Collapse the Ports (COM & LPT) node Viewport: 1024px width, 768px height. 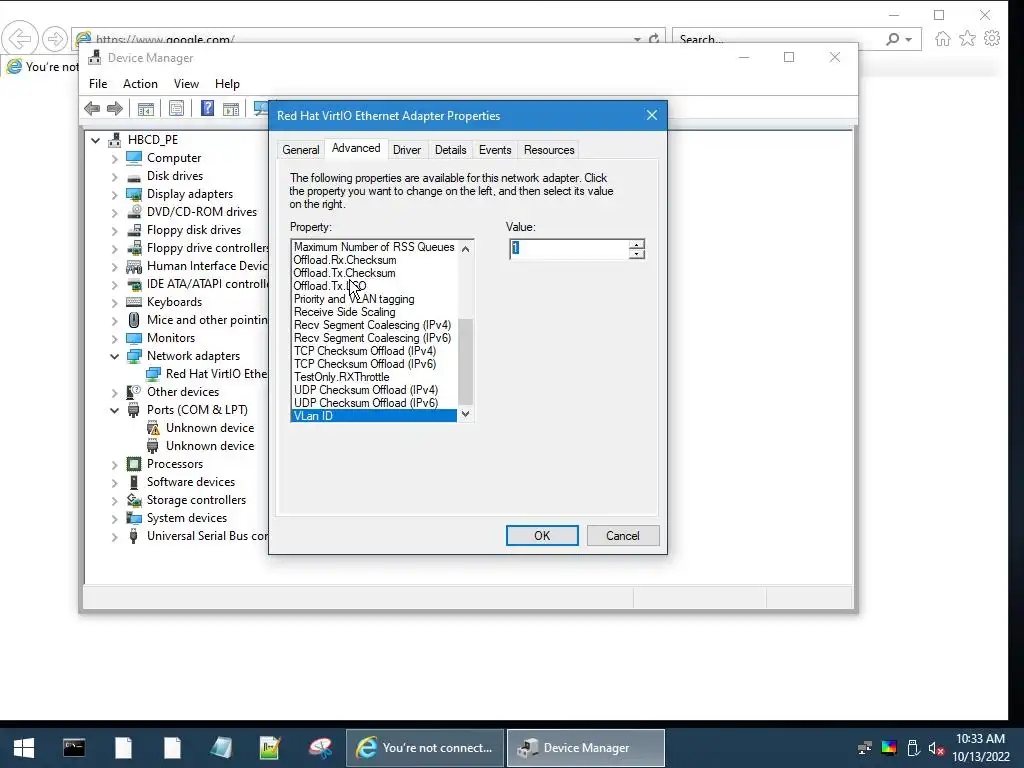115,410
